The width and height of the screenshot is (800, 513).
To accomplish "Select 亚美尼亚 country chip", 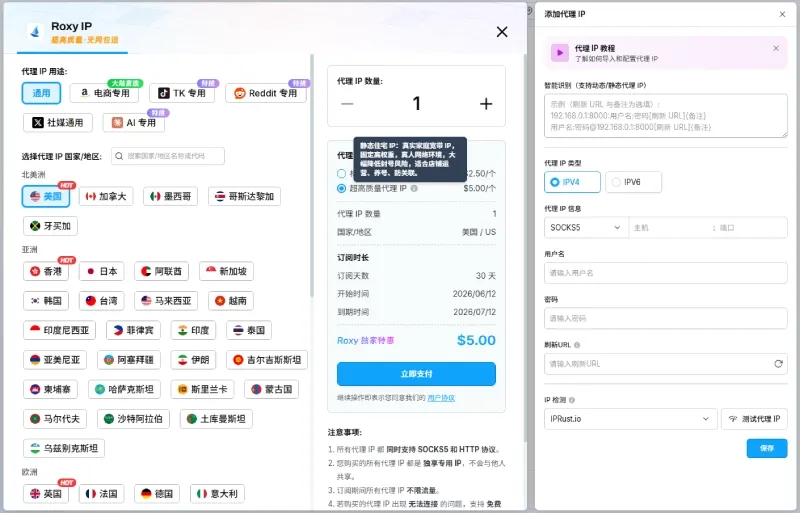I will (x=55, y=360).
